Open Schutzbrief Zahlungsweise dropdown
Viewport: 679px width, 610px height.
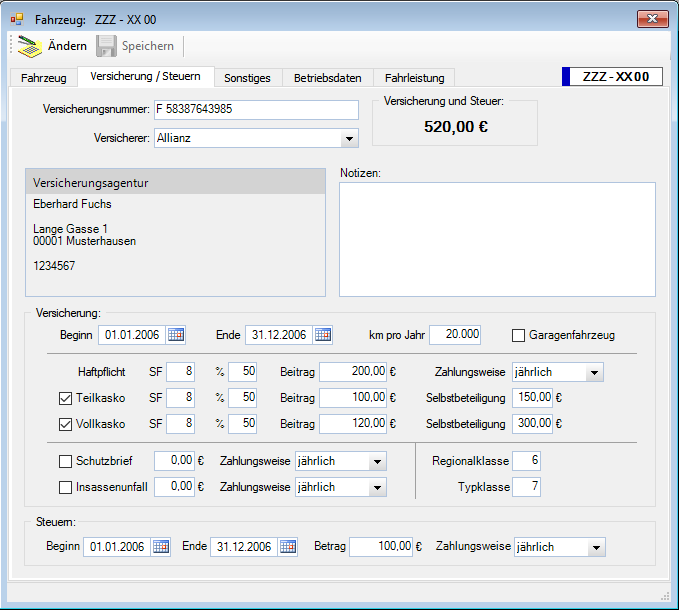[x=378, y=462]
